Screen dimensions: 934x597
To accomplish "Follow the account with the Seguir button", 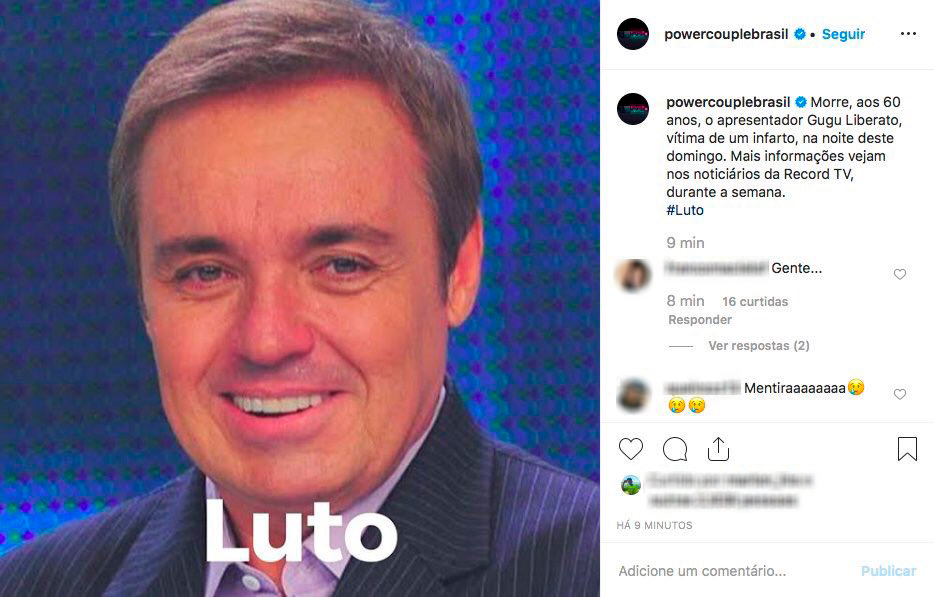I will pyautogui.click(x=843, y=34).
